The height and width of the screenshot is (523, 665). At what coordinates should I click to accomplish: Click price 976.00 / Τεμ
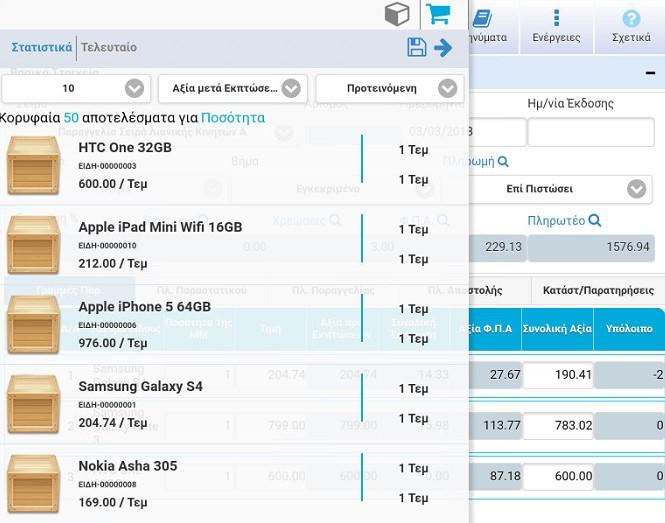(x=113, y=343)
